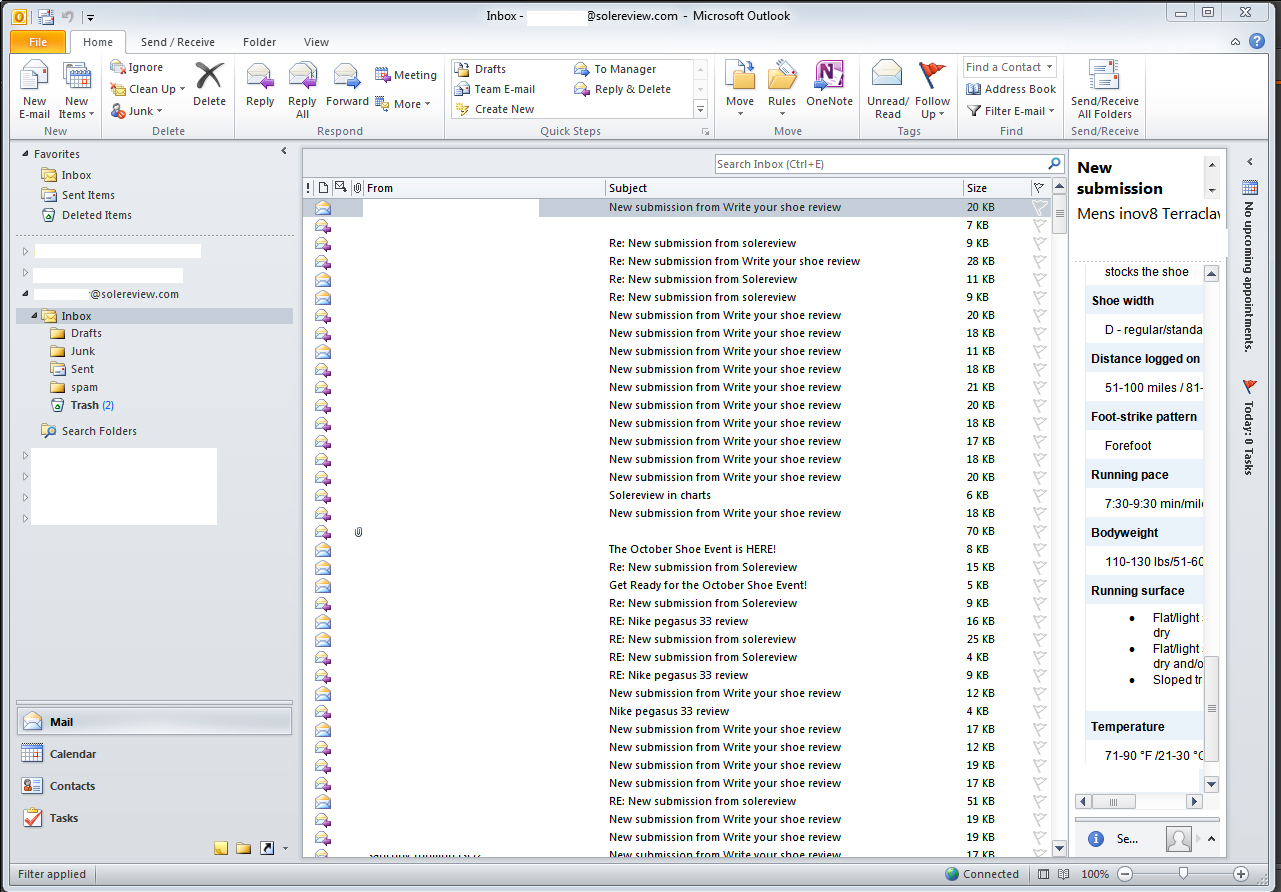This screenshot has height=892, width=1281.
Task: Run Reply & Delete quick step
Action: pos(623,89)
